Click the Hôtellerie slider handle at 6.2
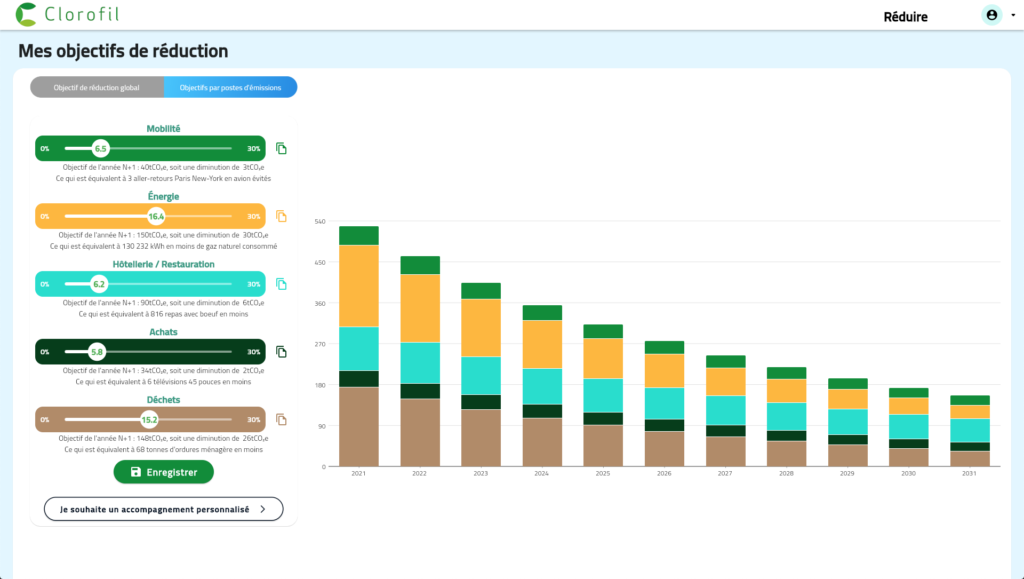This screenshot has width=1024, height=579. pos(99,284)
